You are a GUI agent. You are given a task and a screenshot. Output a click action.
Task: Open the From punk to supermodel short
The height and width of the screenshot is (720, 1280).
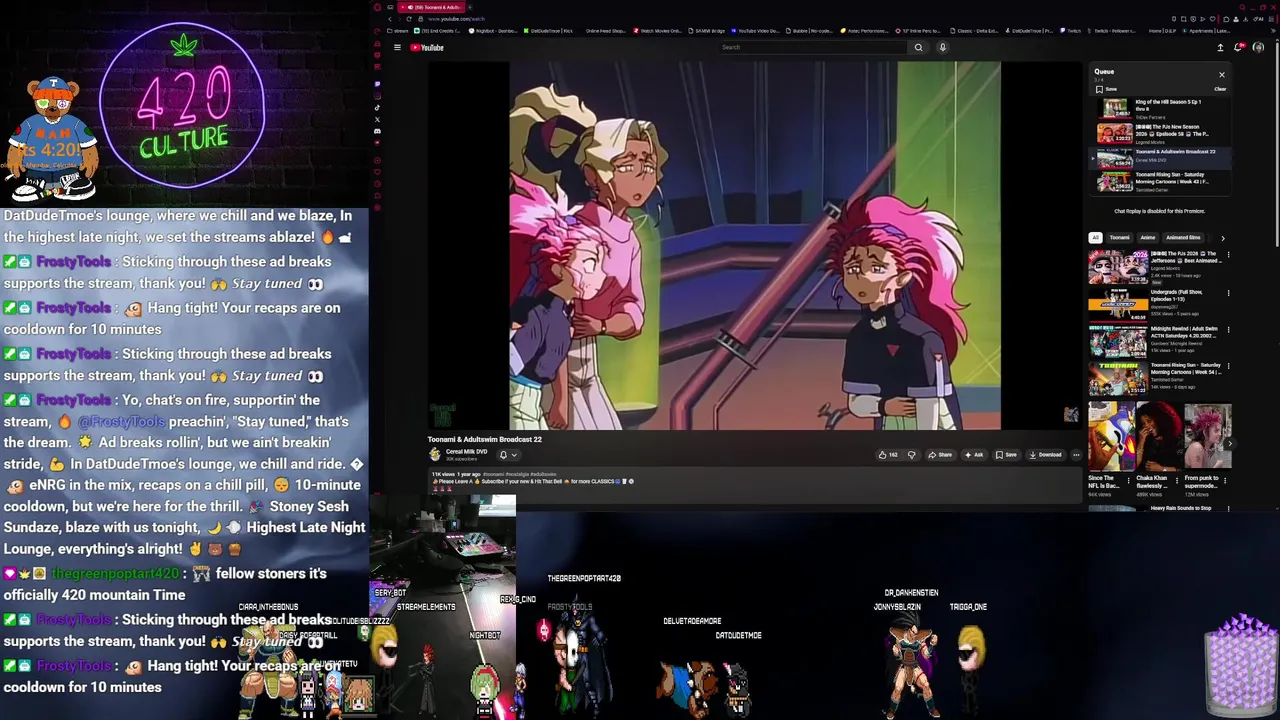1208,437
